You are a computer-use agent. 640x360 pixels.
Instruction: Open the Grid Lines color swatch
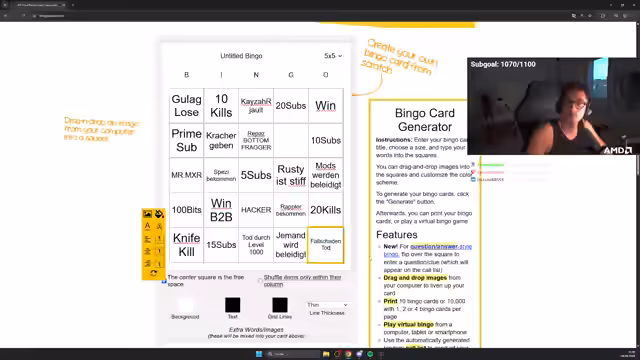point(280,305)
